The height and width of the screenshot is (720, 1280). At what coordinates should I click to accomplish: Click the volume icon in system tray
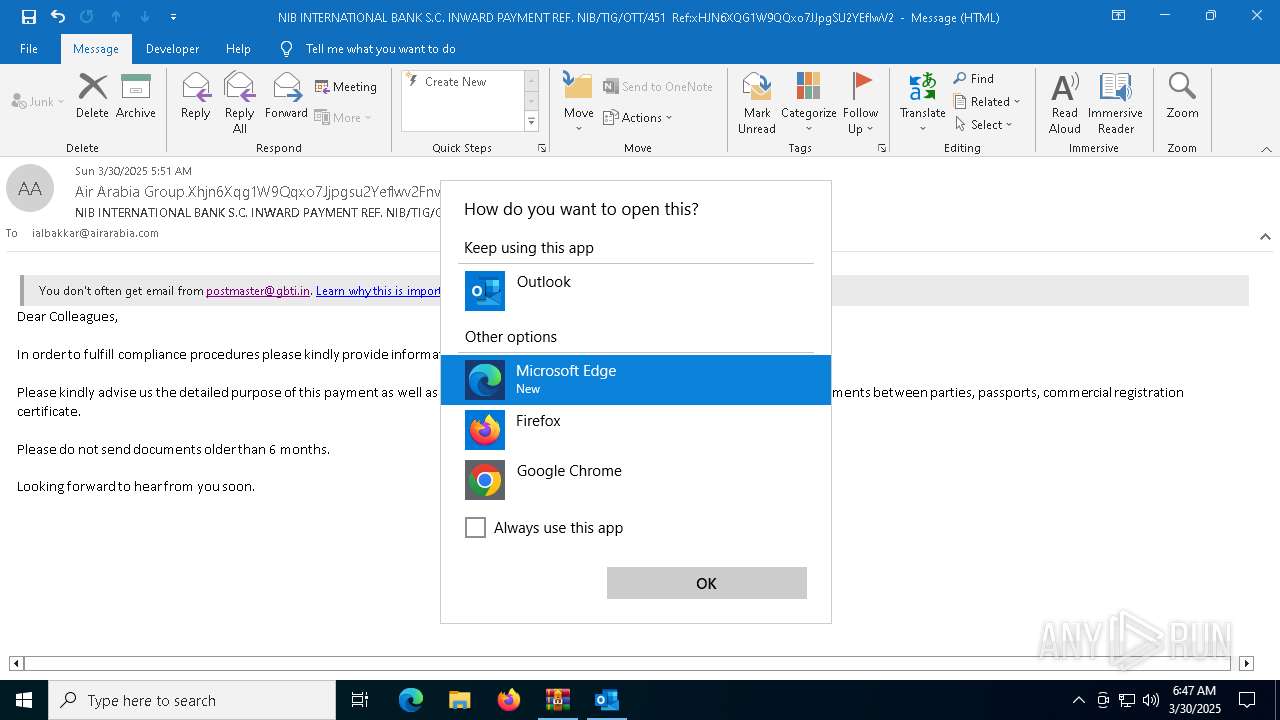[1150, 700]
